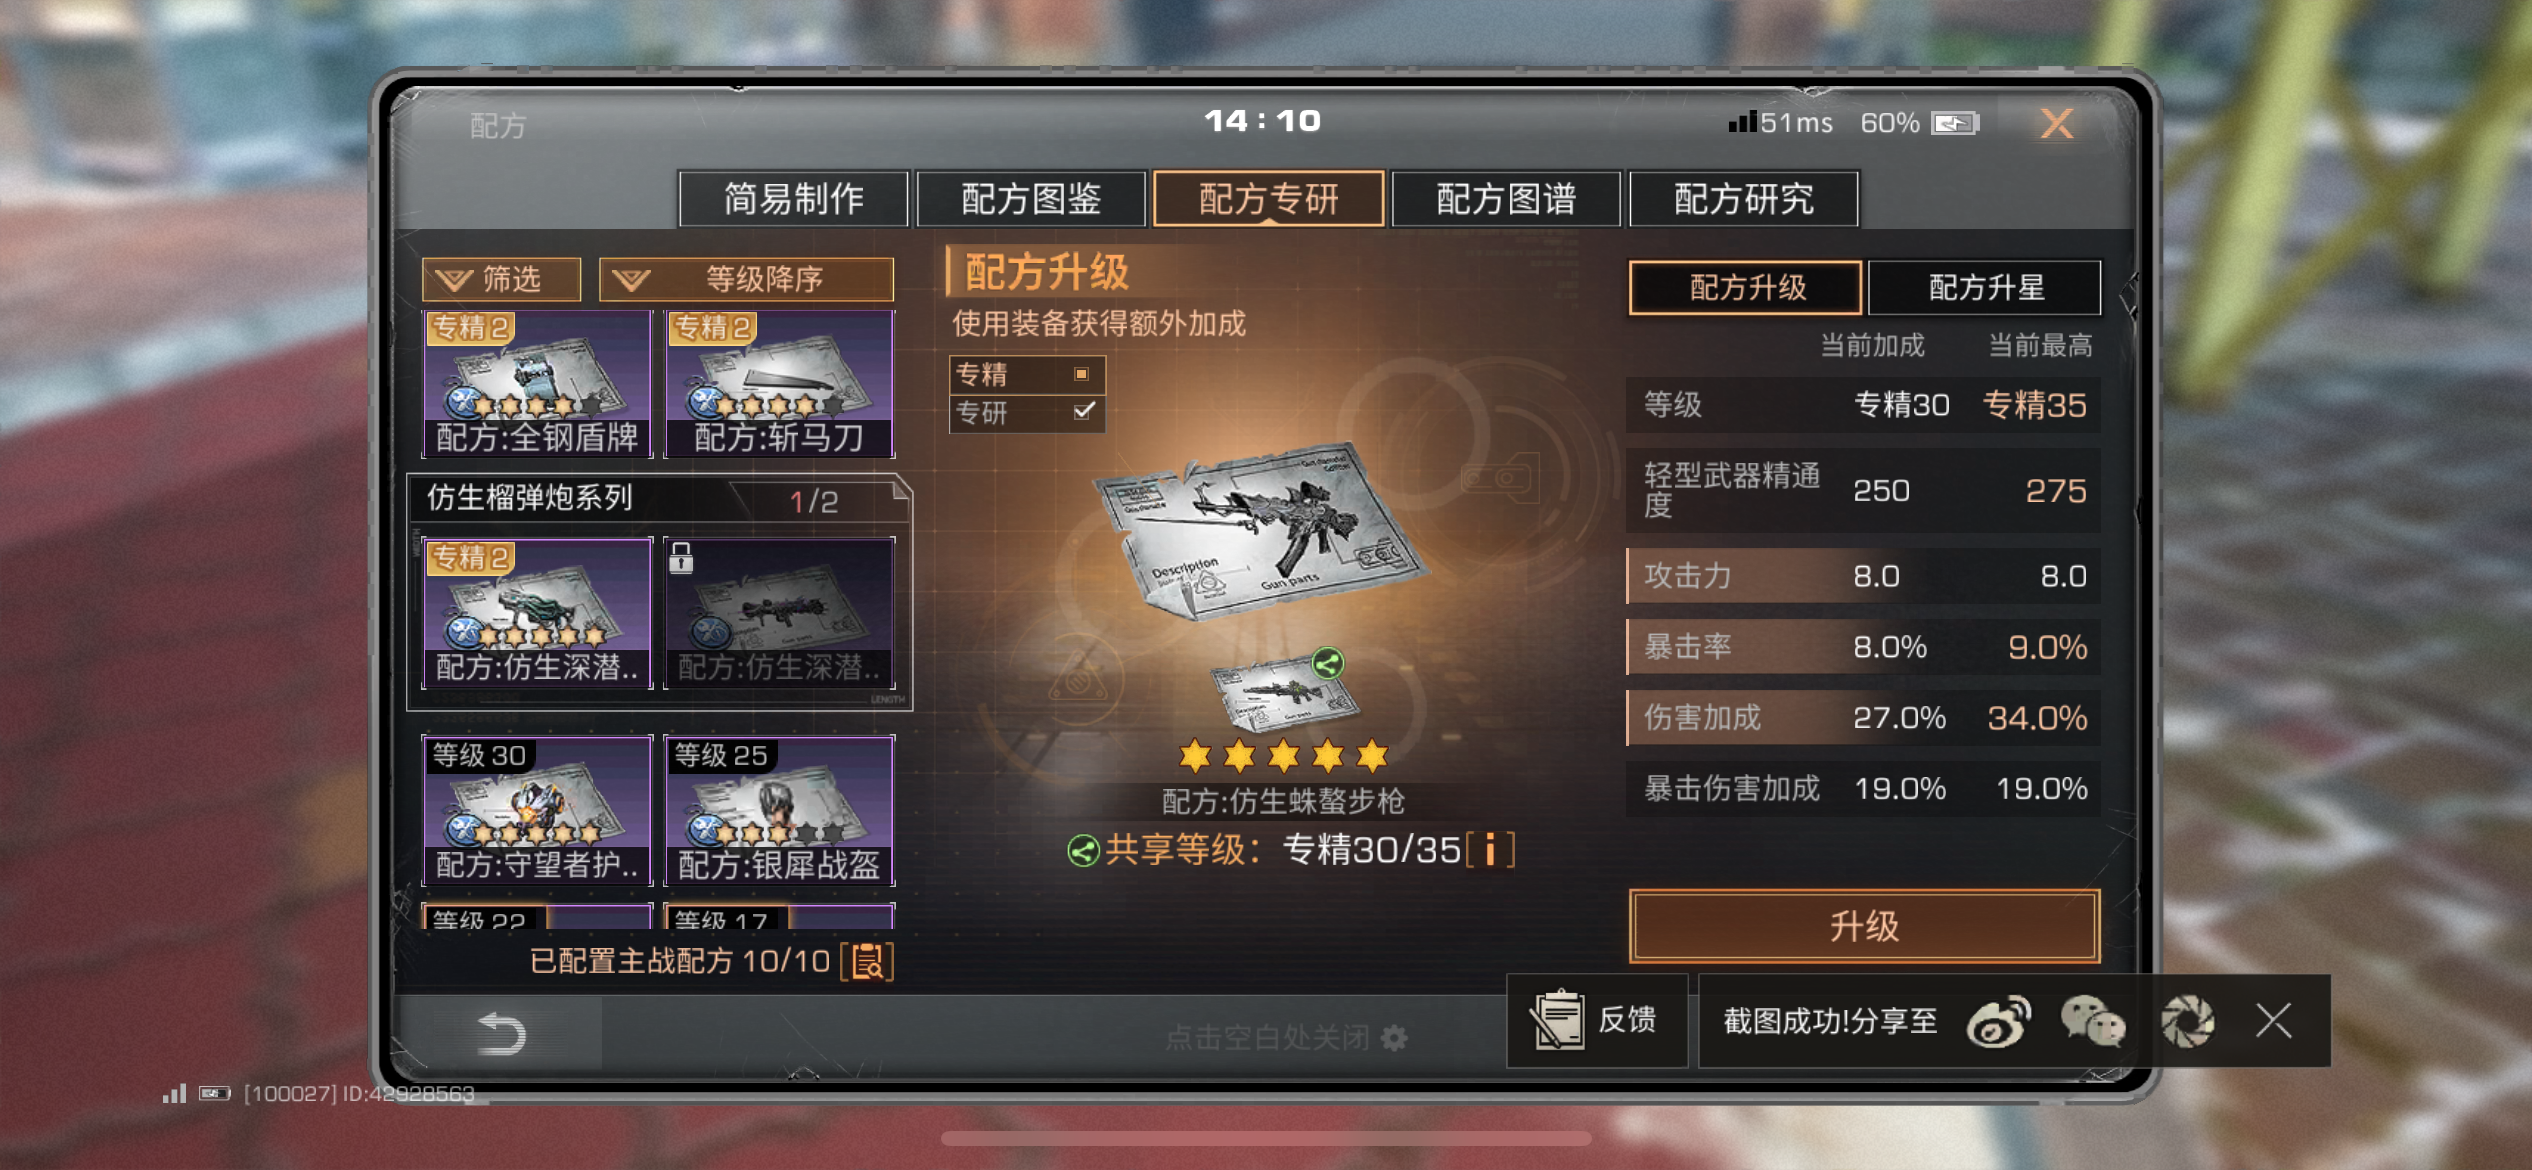The height and width of the screenshot is (1170, 2532).
Task: Click green share badge on rifle blueprint
Action: pos(1328,663)
